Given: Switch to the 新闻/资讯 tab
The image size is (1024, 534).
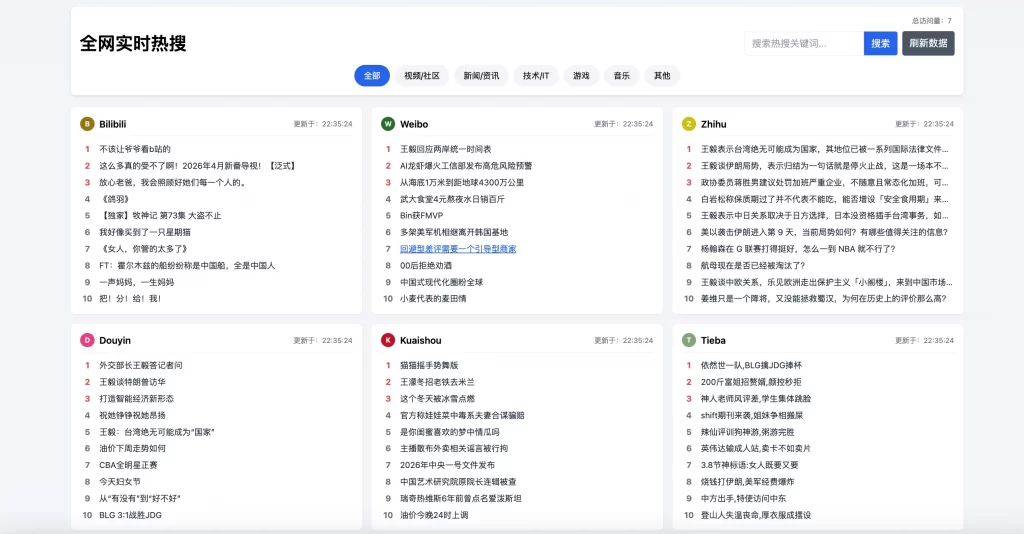Looking at the screenshot, I should 481,76.
